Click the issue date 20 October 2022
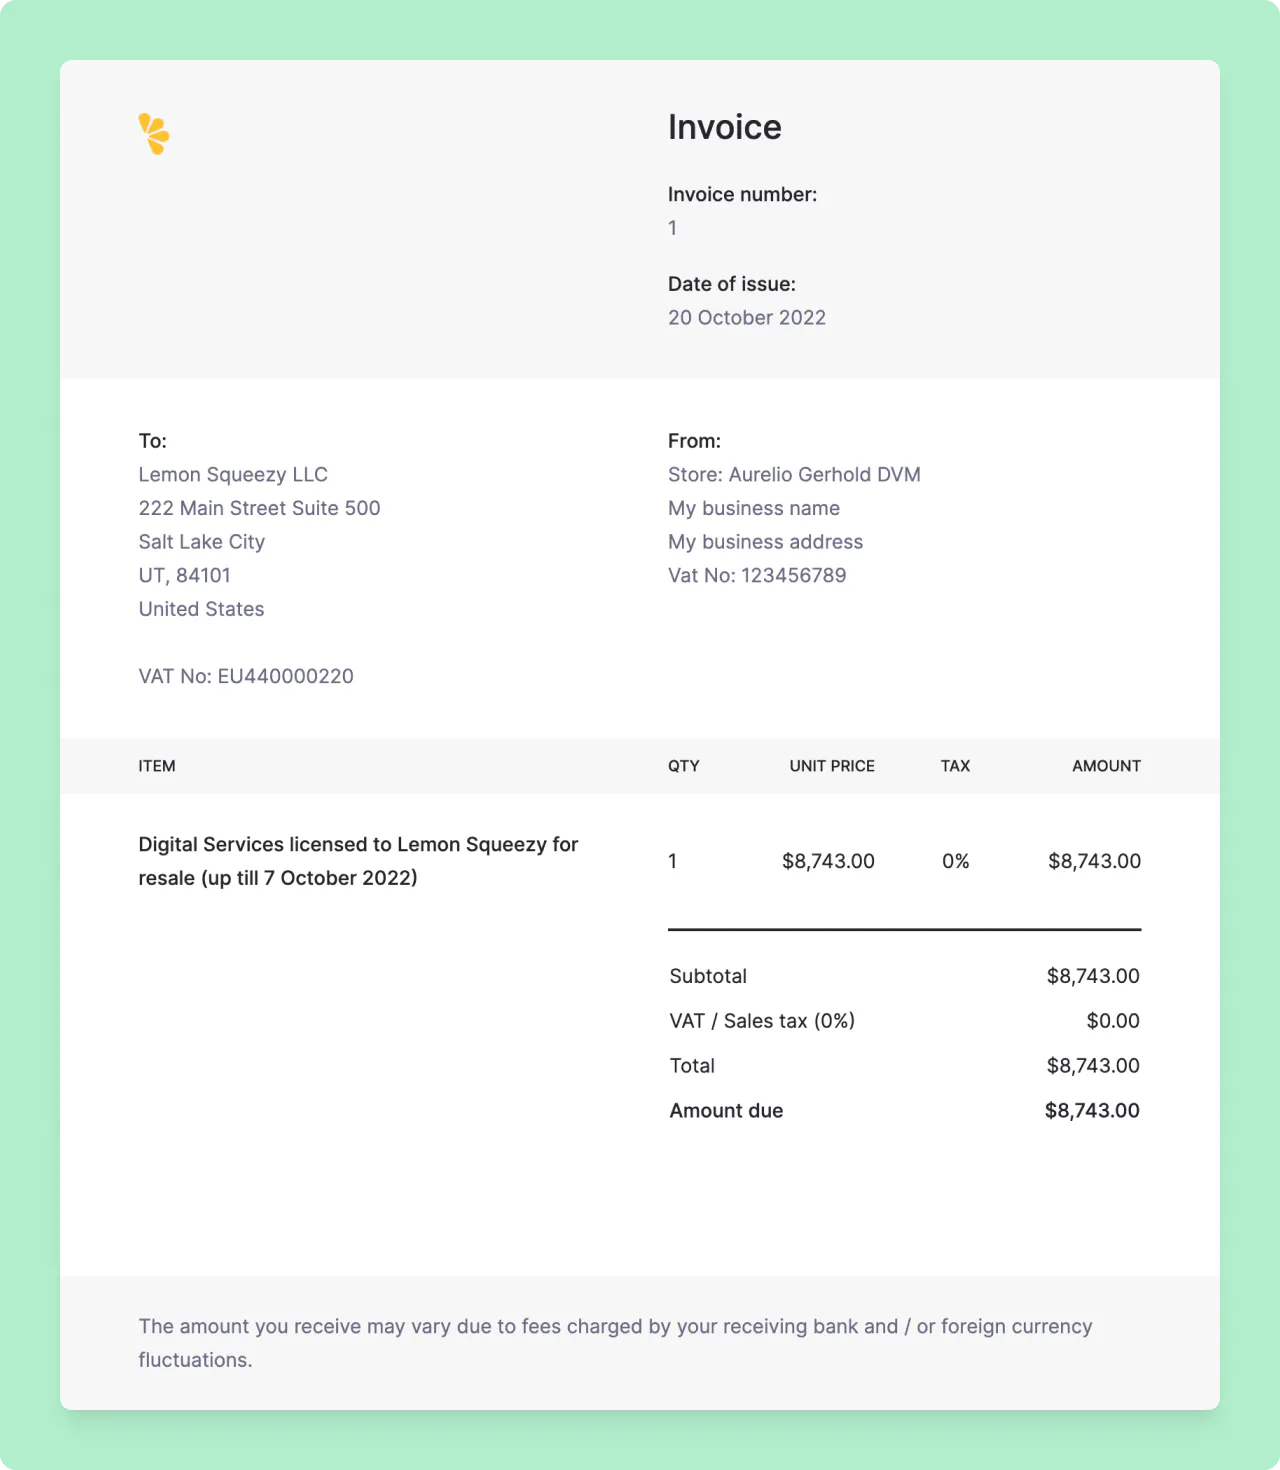The width and height of the screenshot is (1280, 1470). pyautogui.click(x=746, y=317)
